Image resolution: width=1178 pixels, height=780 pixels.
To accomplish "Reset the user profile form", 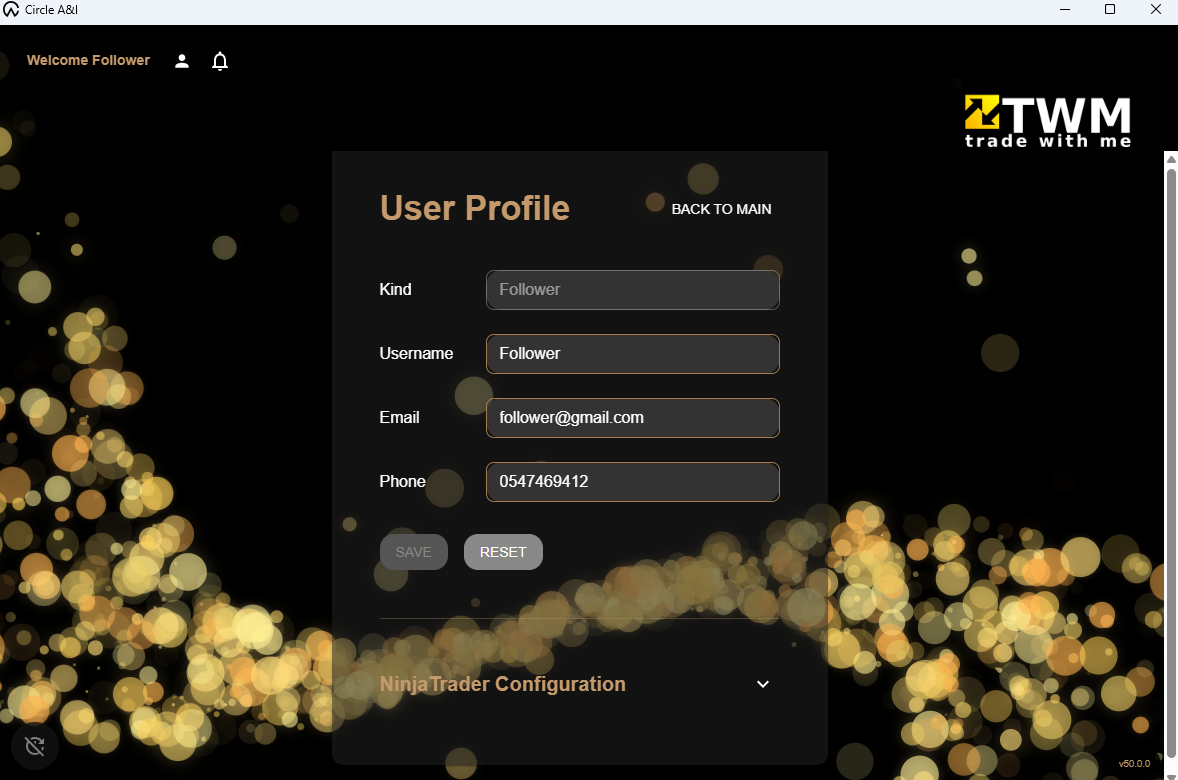I will [x=503, y=551].
